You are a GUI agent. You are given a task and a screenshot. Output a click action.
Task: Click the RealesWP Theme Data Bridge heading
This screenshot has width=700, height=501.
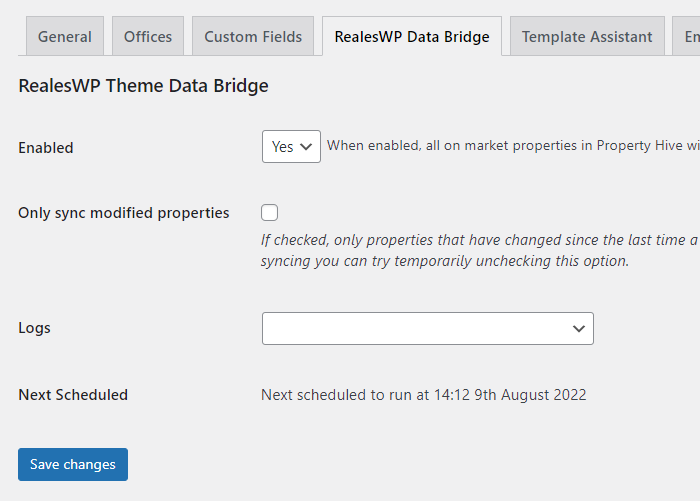[x=143, y=86]
